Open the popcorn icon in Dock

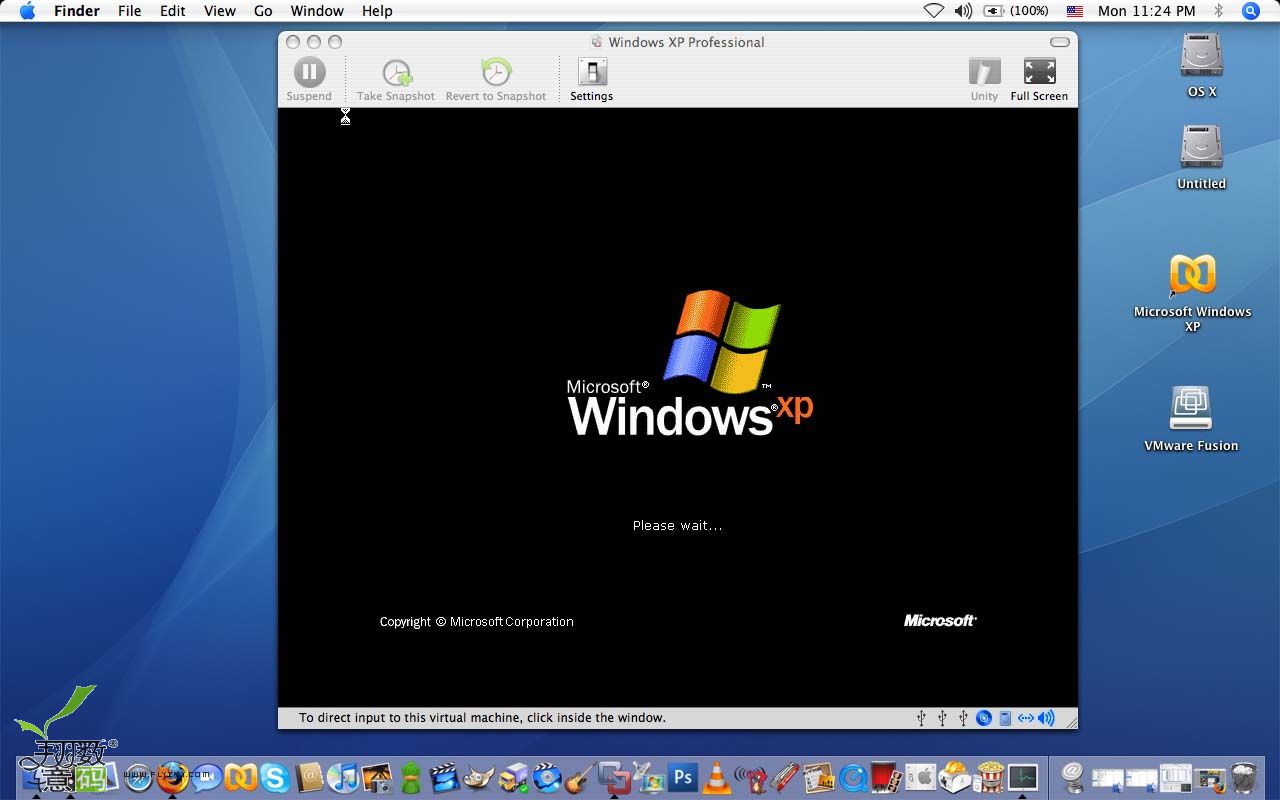989,778
